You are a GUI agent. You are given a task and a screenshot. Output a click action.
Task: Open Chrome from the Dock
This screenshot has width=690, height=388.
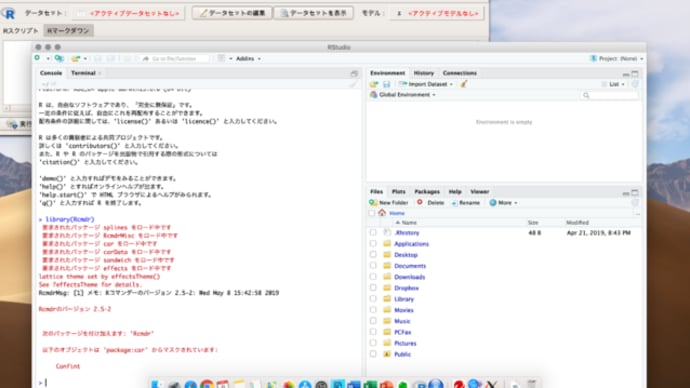tap(207, 384)
